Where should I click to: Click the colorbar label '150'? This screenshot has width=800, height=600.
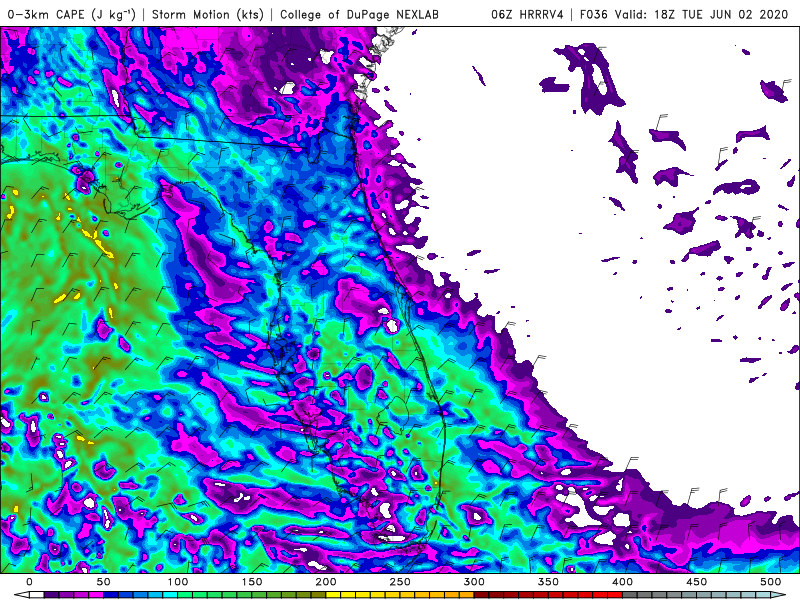252,582
